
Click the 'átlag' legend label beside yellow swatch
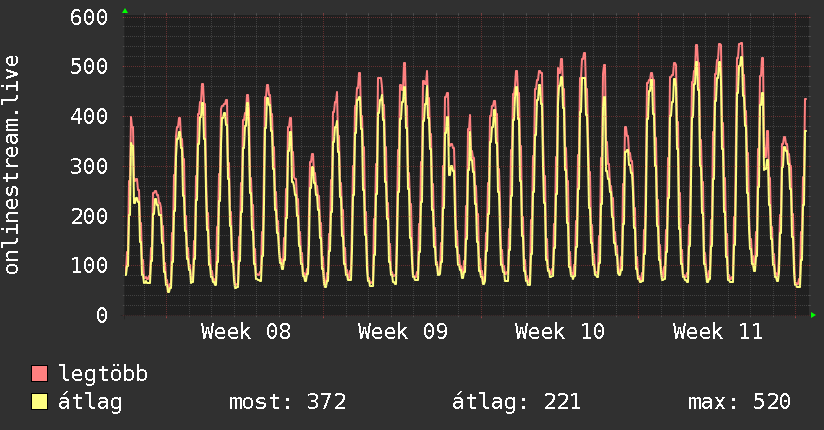(90, 402)
